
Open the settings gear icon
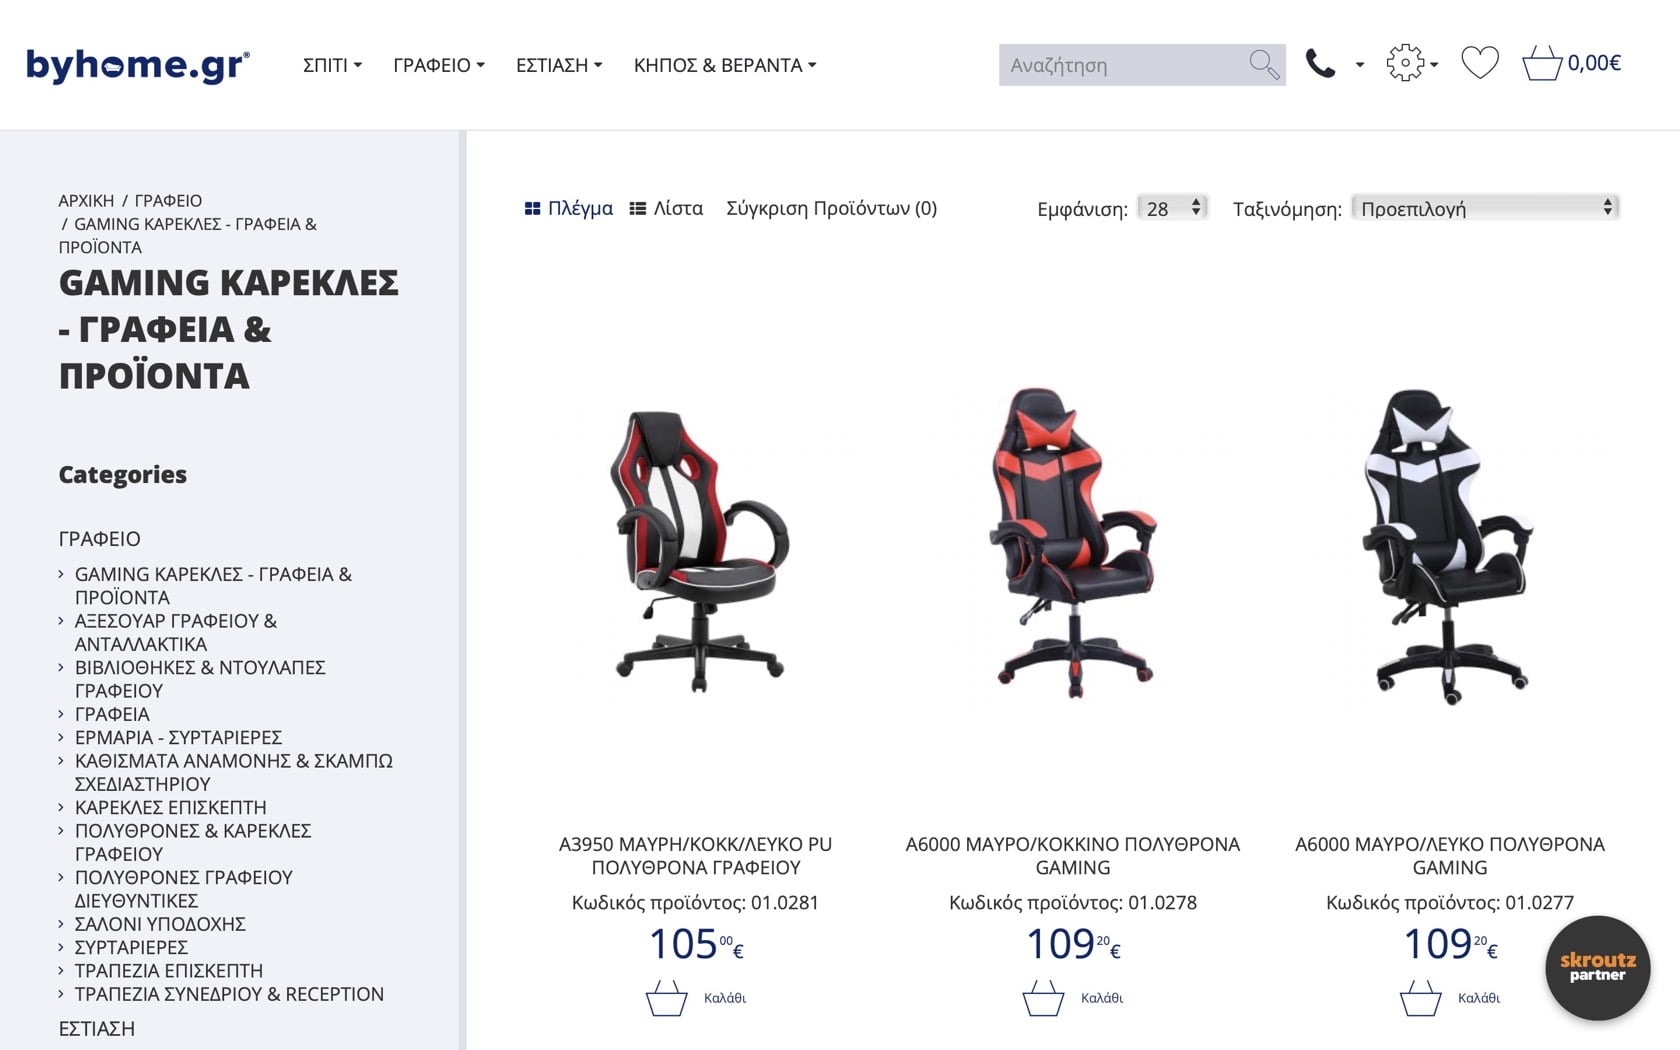tap(1405, 63)
